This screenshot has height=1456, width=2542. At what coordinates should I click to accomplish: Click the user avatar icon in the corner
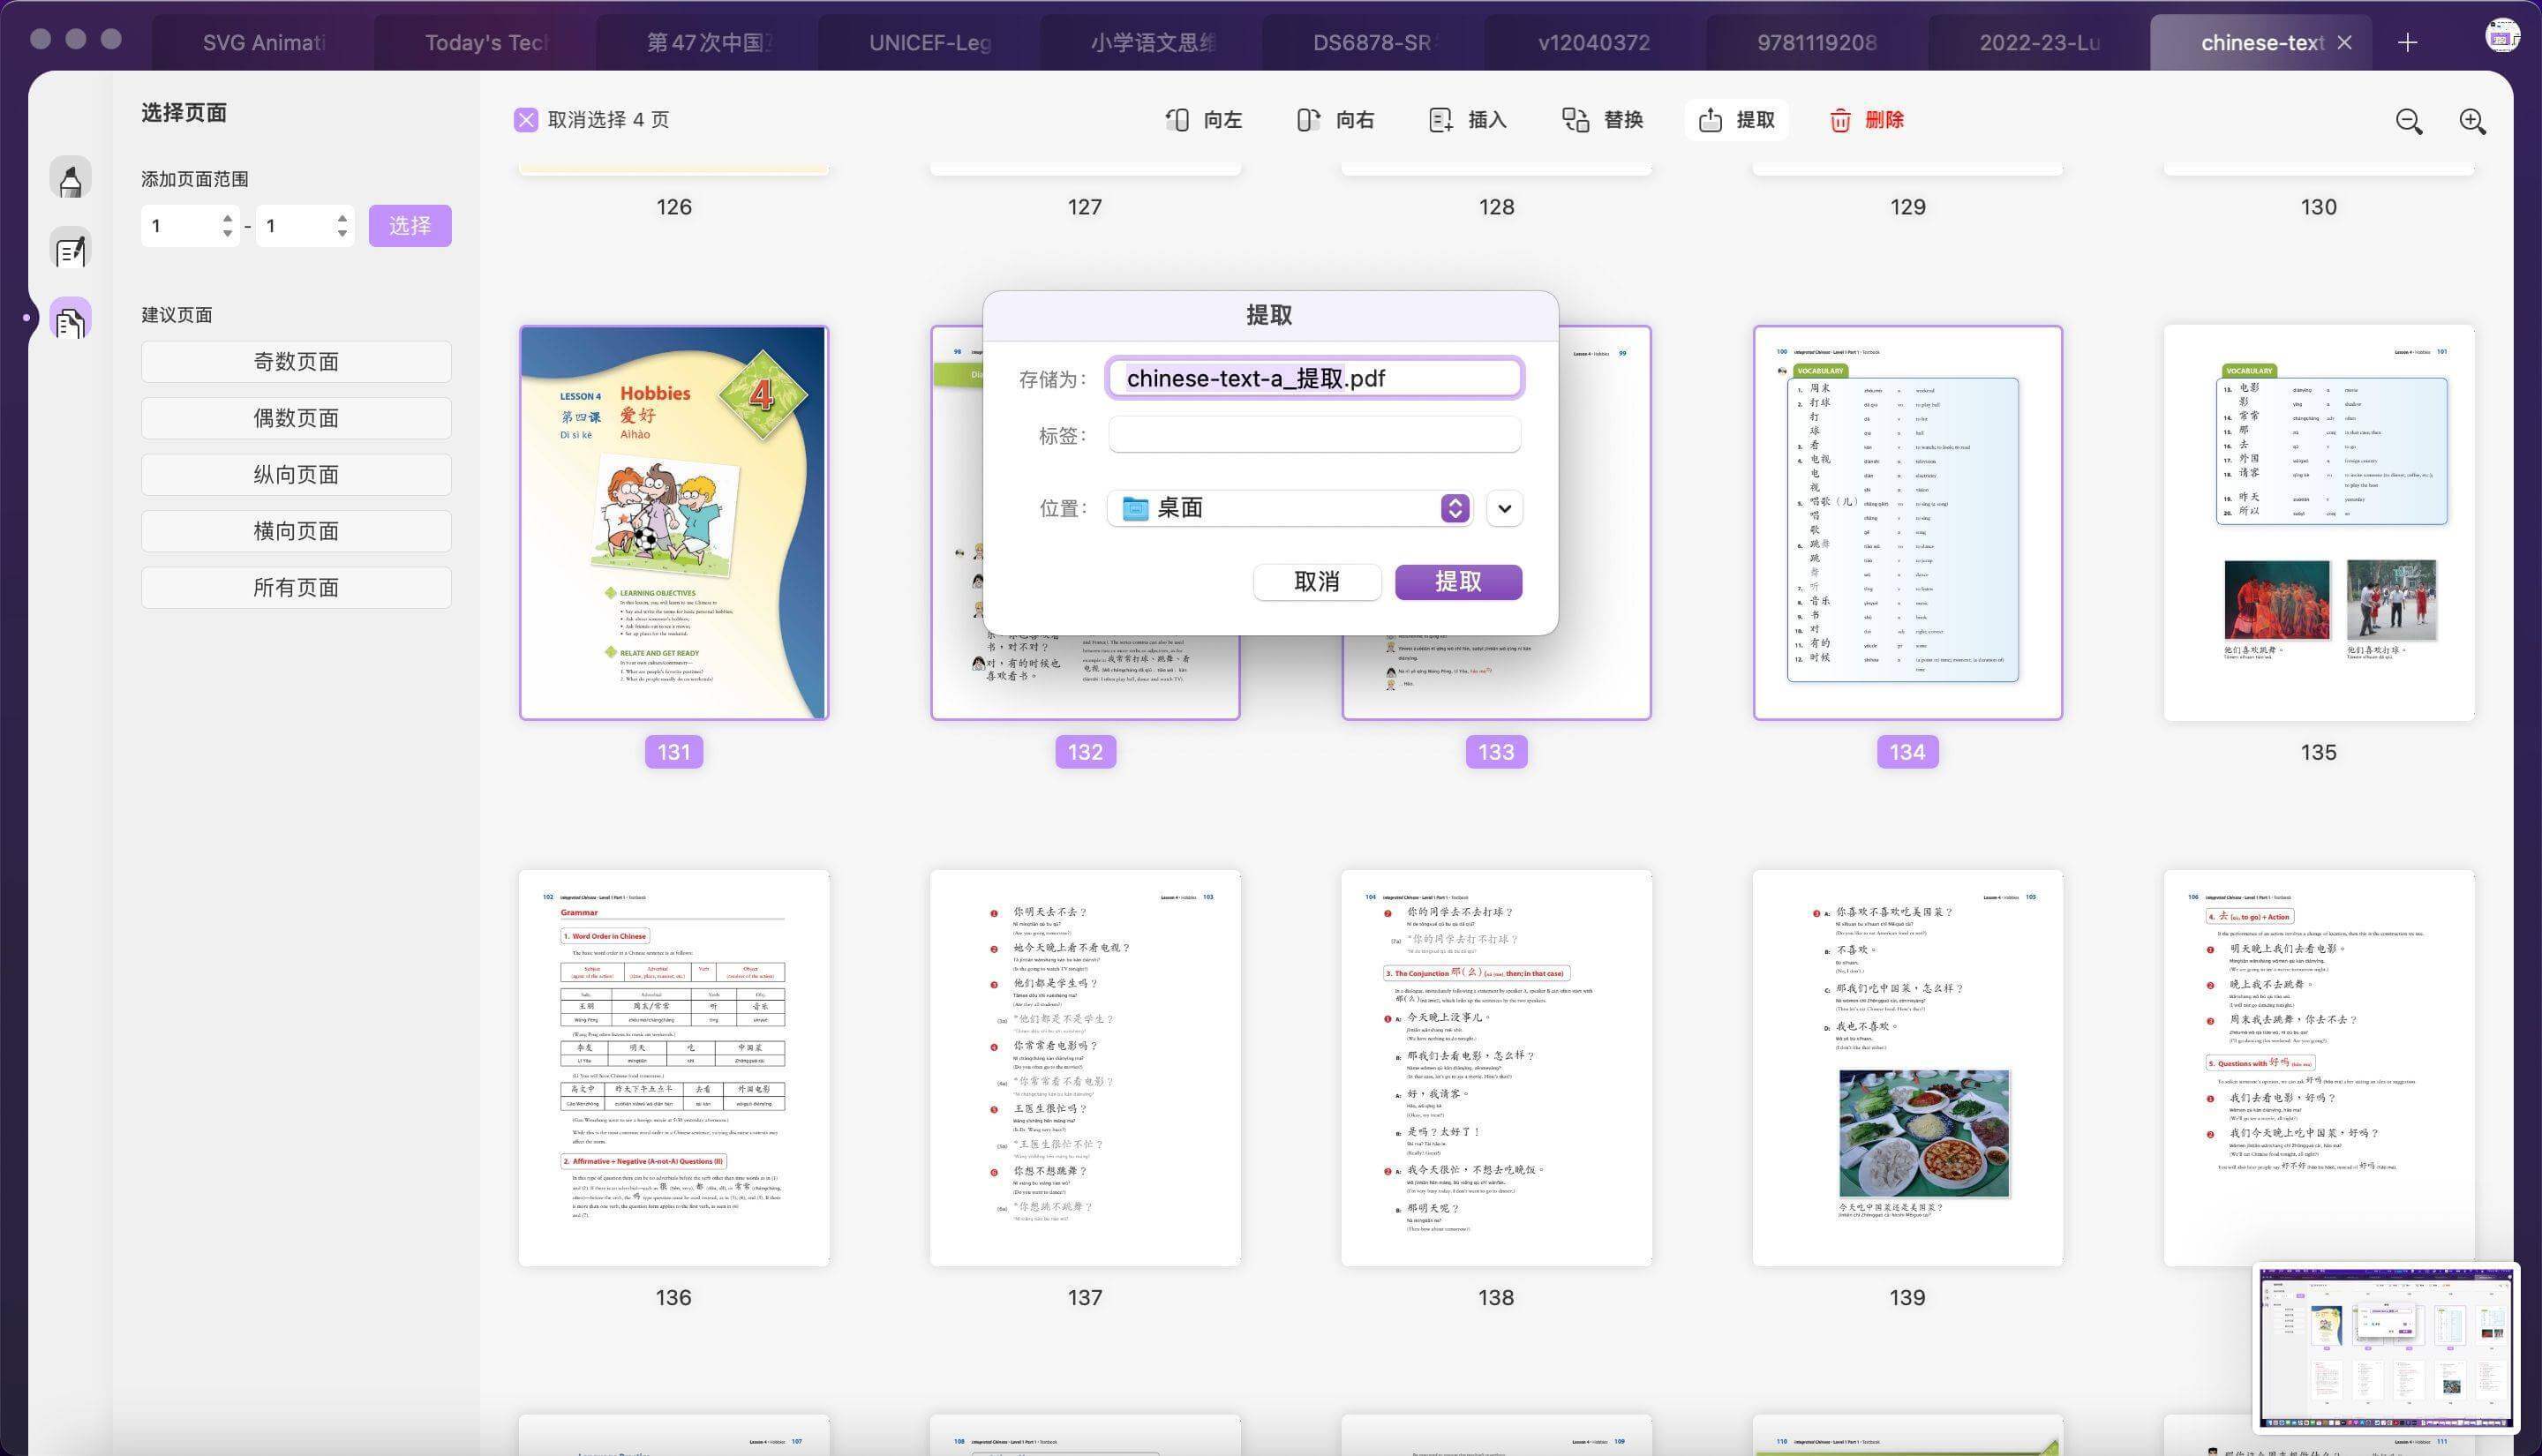(x=2502, y=36)
